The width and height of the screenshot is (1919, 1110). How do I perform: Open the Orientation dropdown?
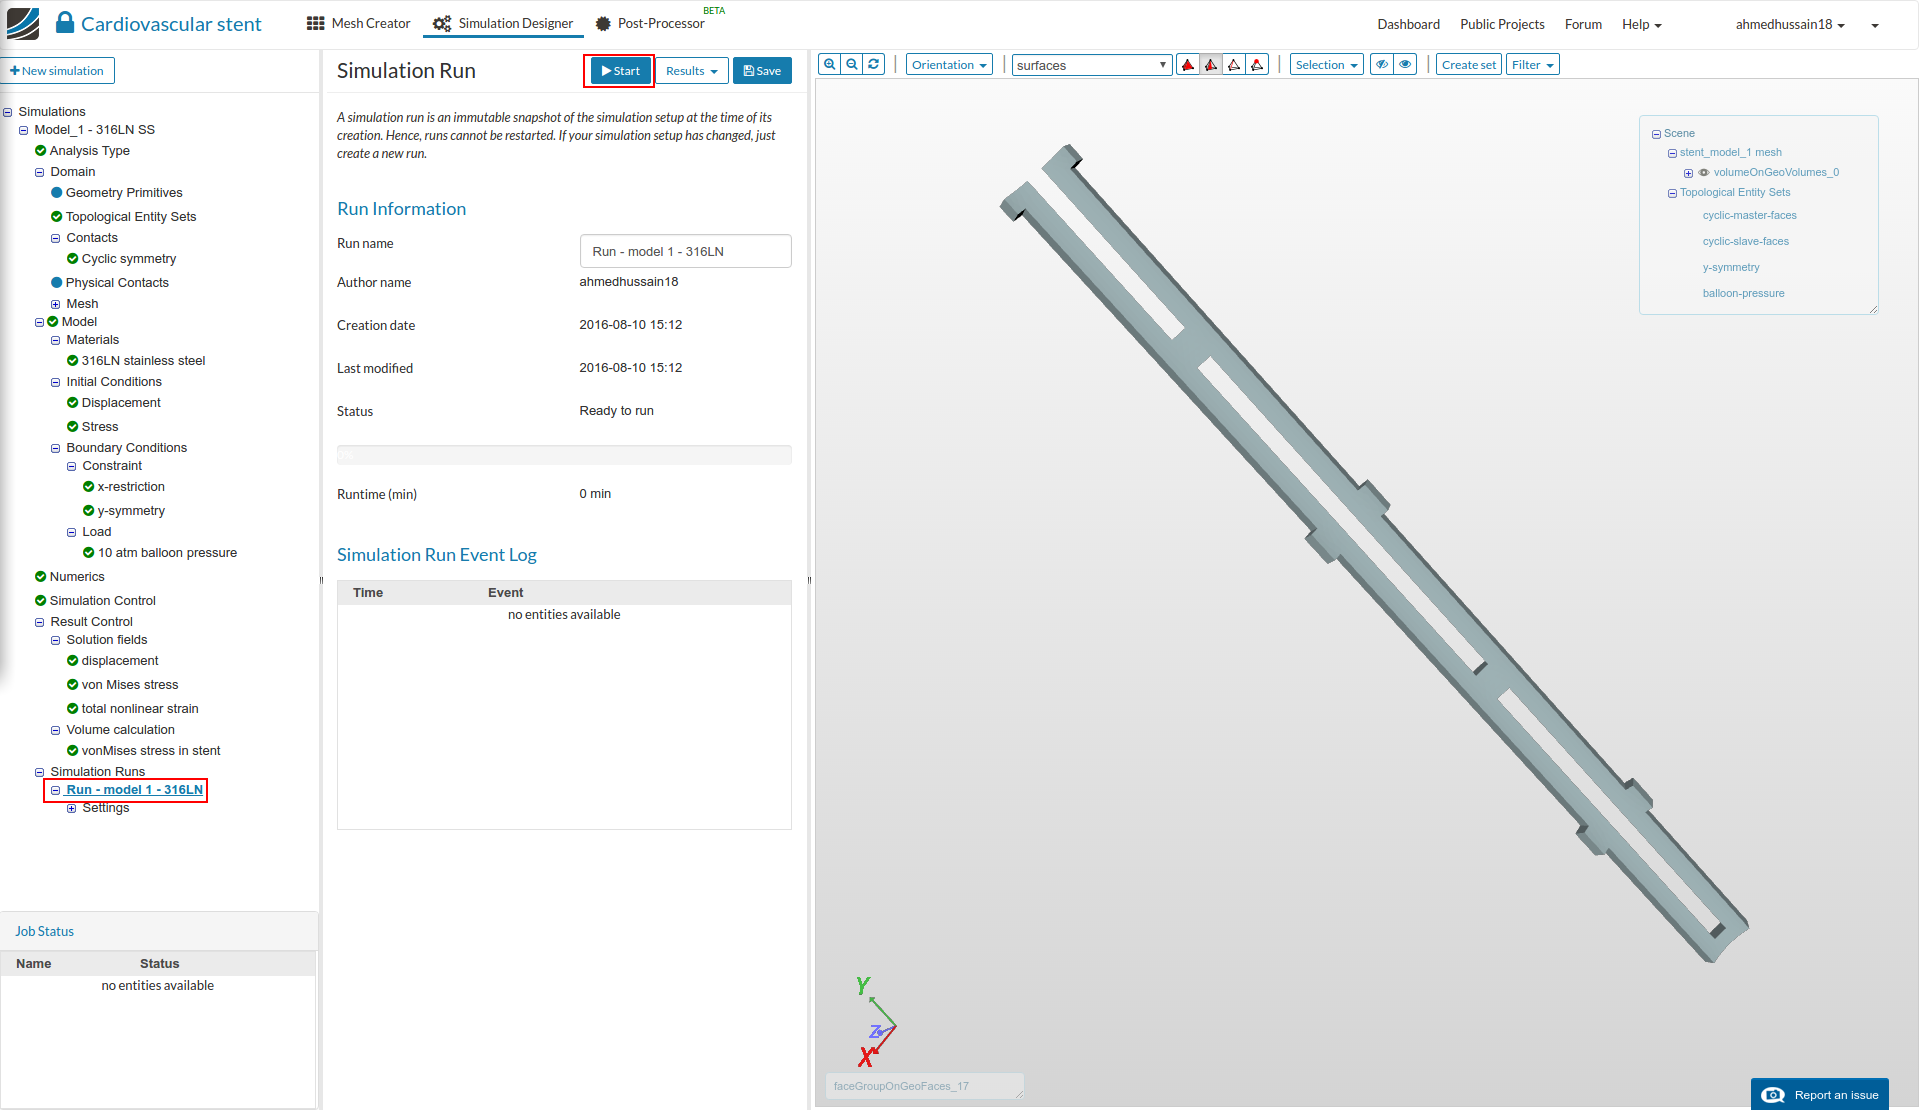coord(949,65)
